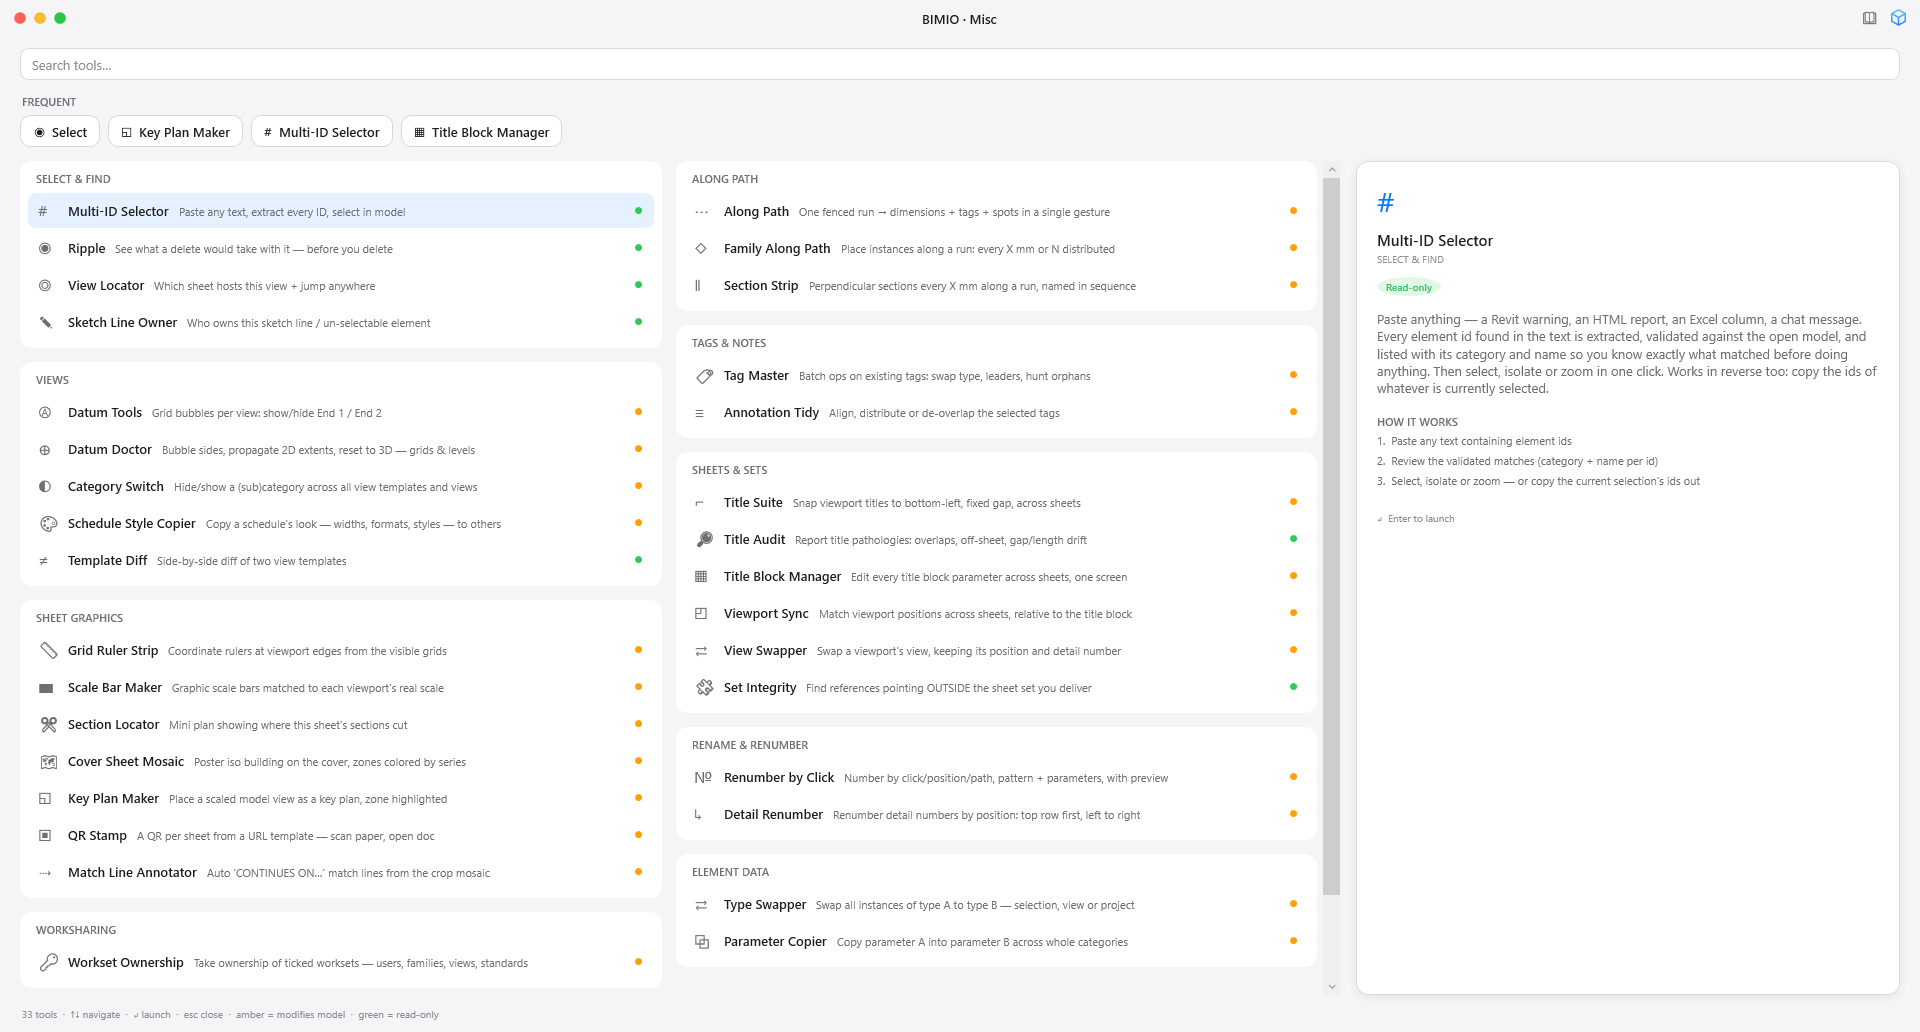Launch Multi-ID Selector from frequent bar

tap(321, 132)
